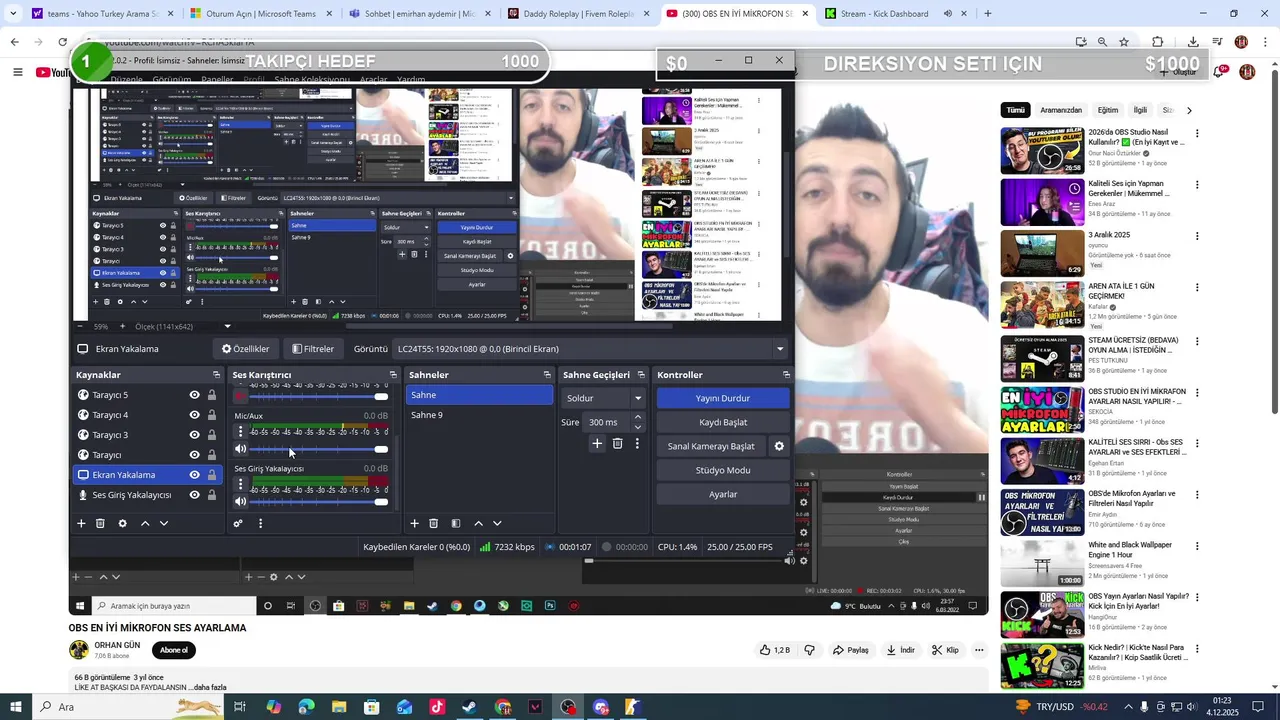
Task: Add a new source in Kaynaklar panel
Action: point(81,523)
